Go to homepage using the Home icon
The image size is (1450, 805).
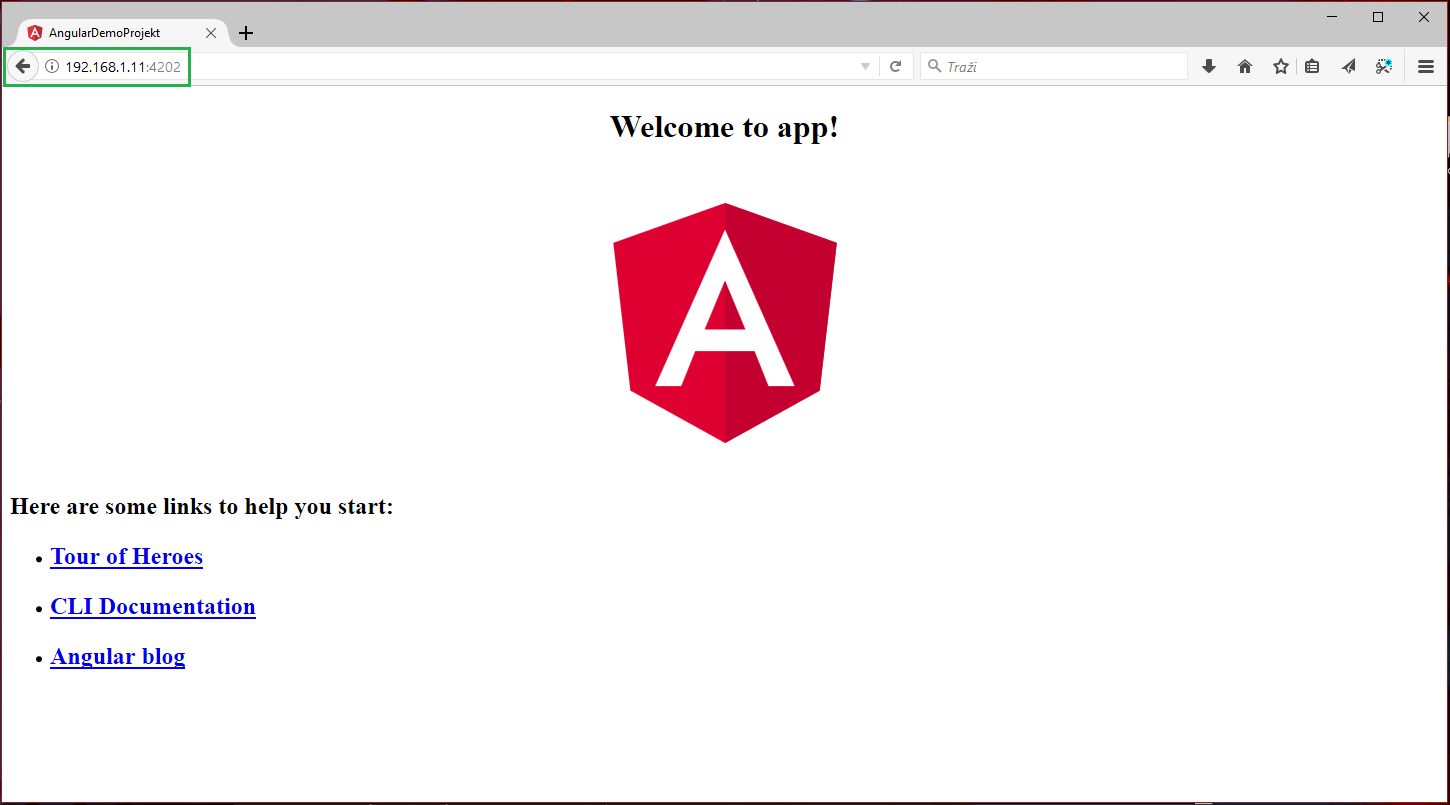tap(1244, 66)
